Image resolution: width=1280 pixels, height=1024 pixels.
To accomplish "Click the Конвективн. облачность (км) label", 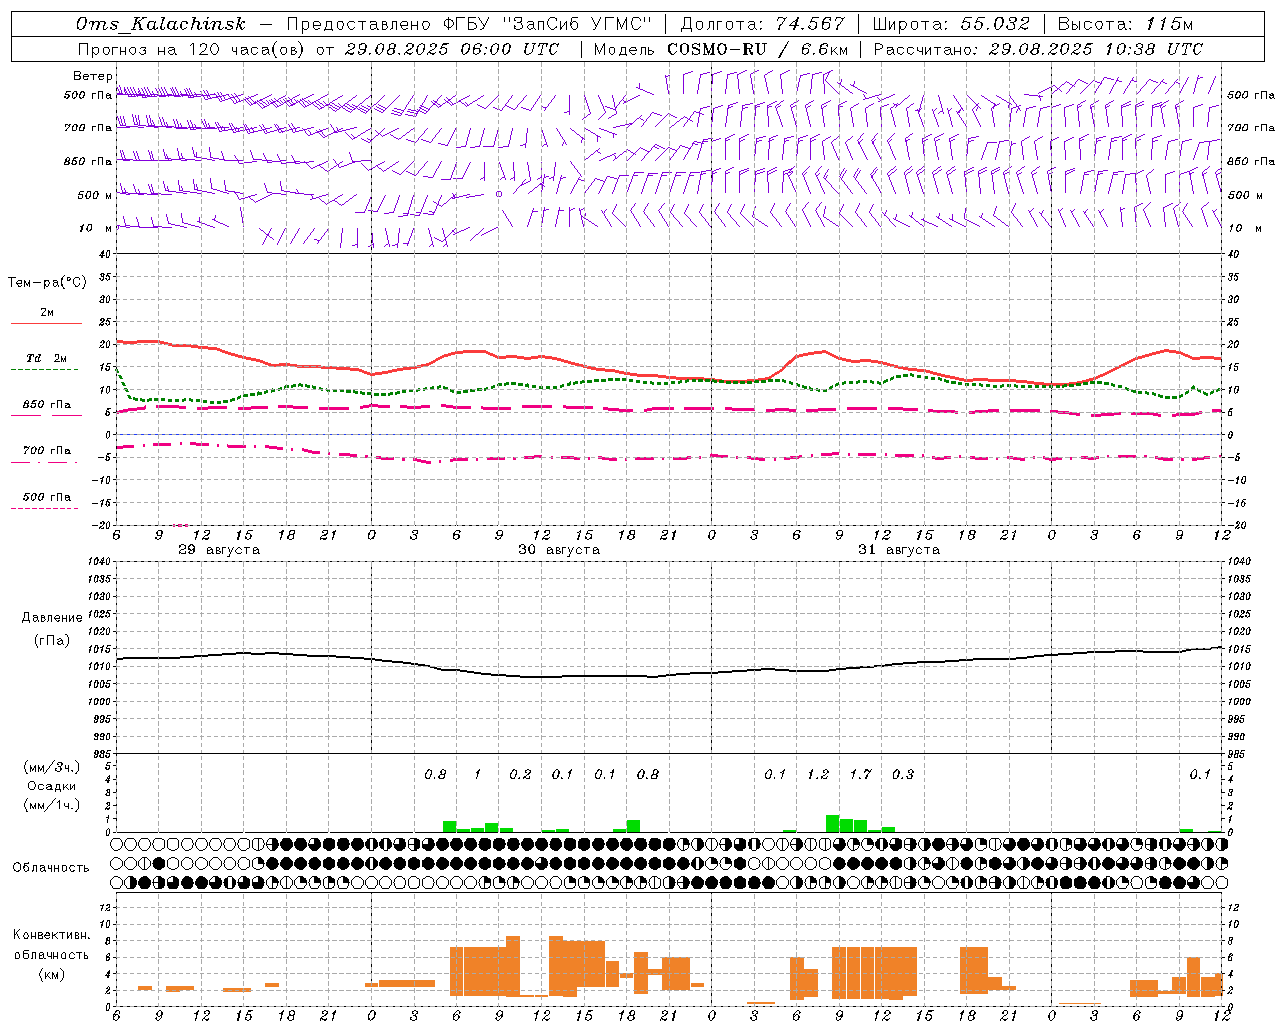I will tap(51, 954).
